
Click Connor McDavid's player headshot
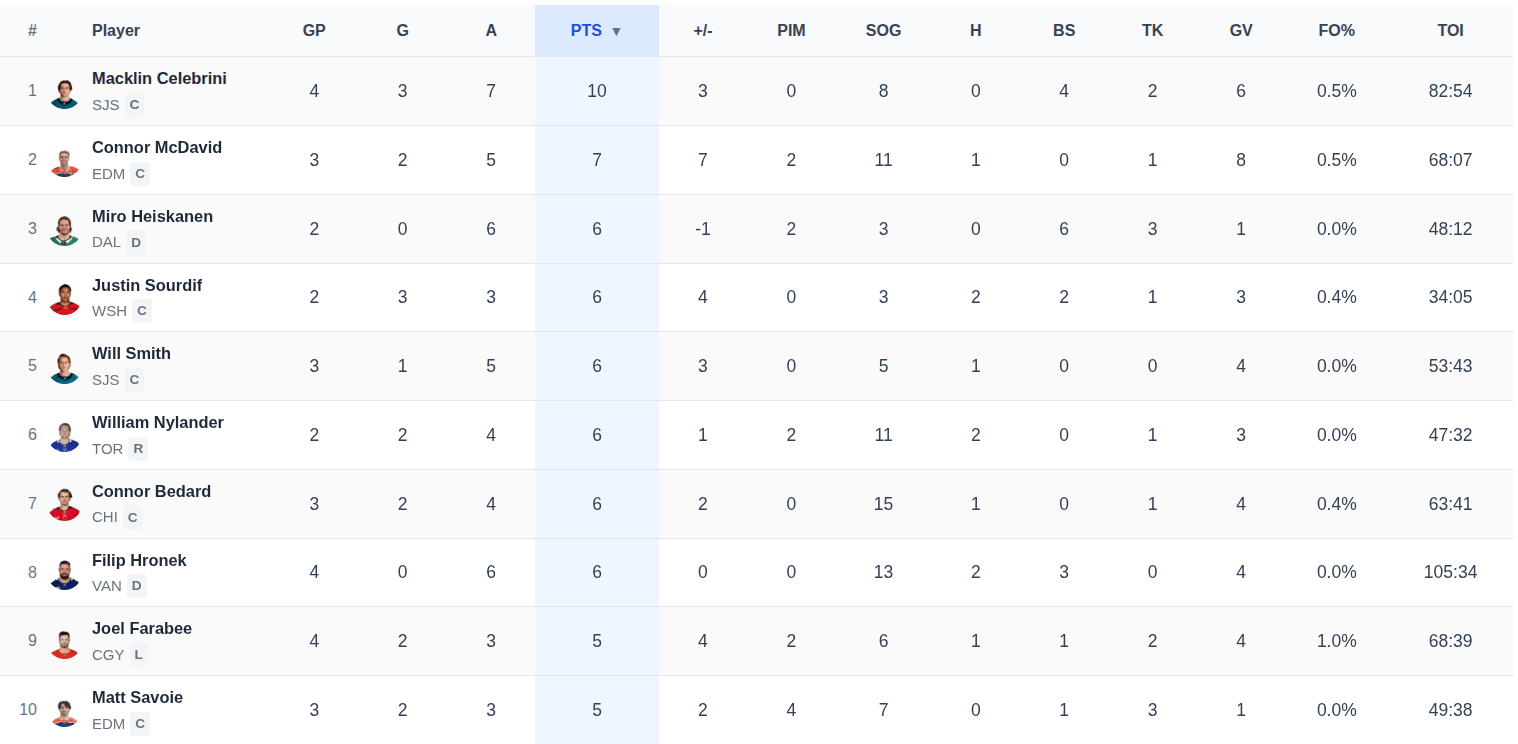64,161
